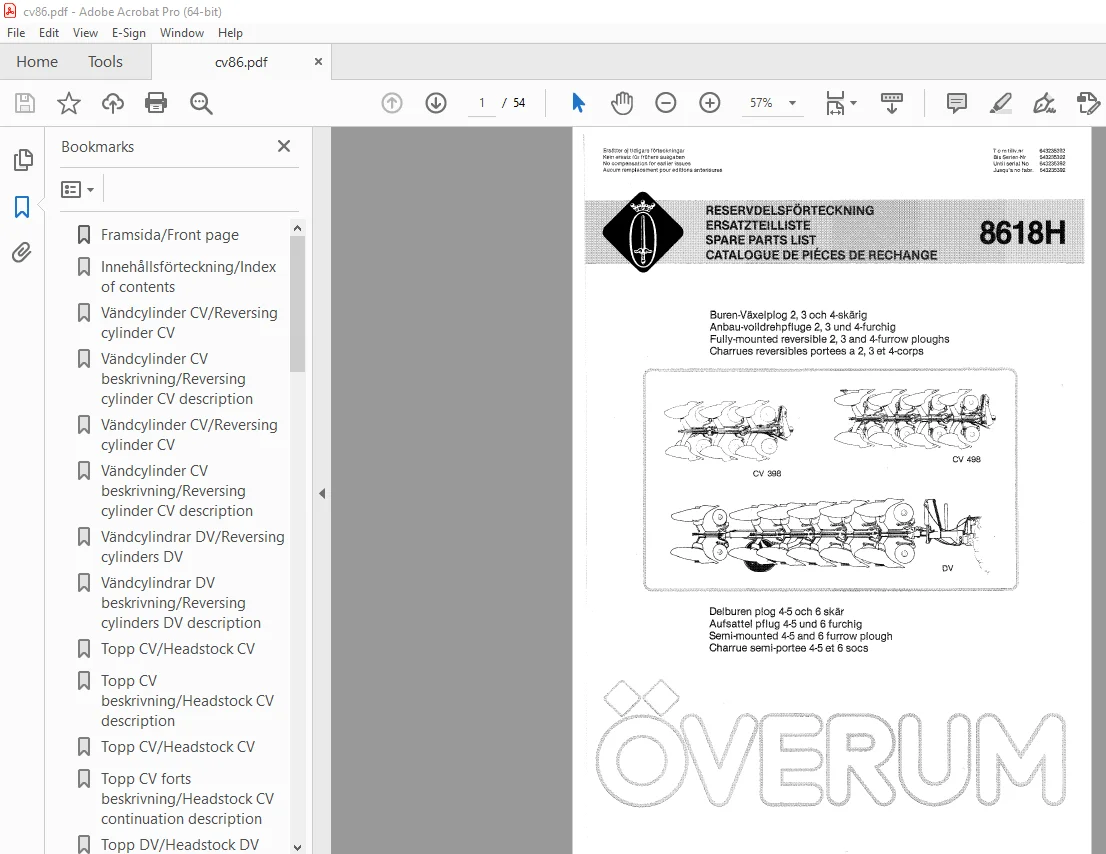Click the 8618H catalogue number

tap(1022, 233)
